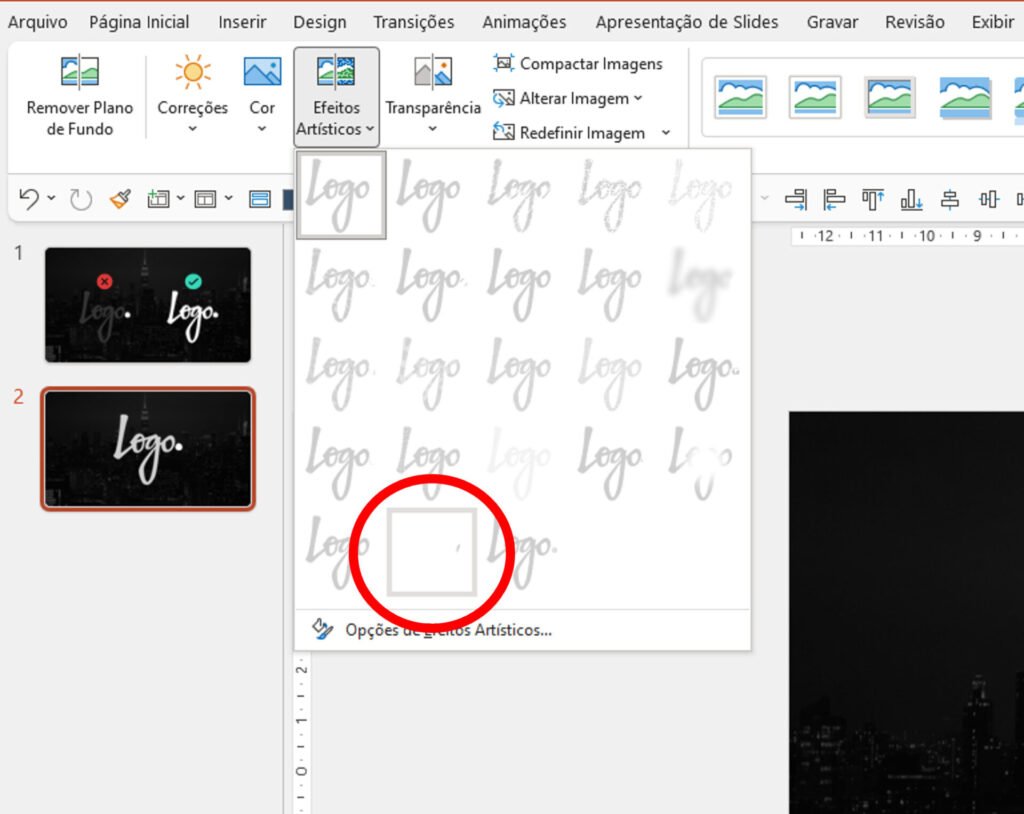Align objects to bottom icon
This screenshot has width=1024, height=814.
click(911, 199)
